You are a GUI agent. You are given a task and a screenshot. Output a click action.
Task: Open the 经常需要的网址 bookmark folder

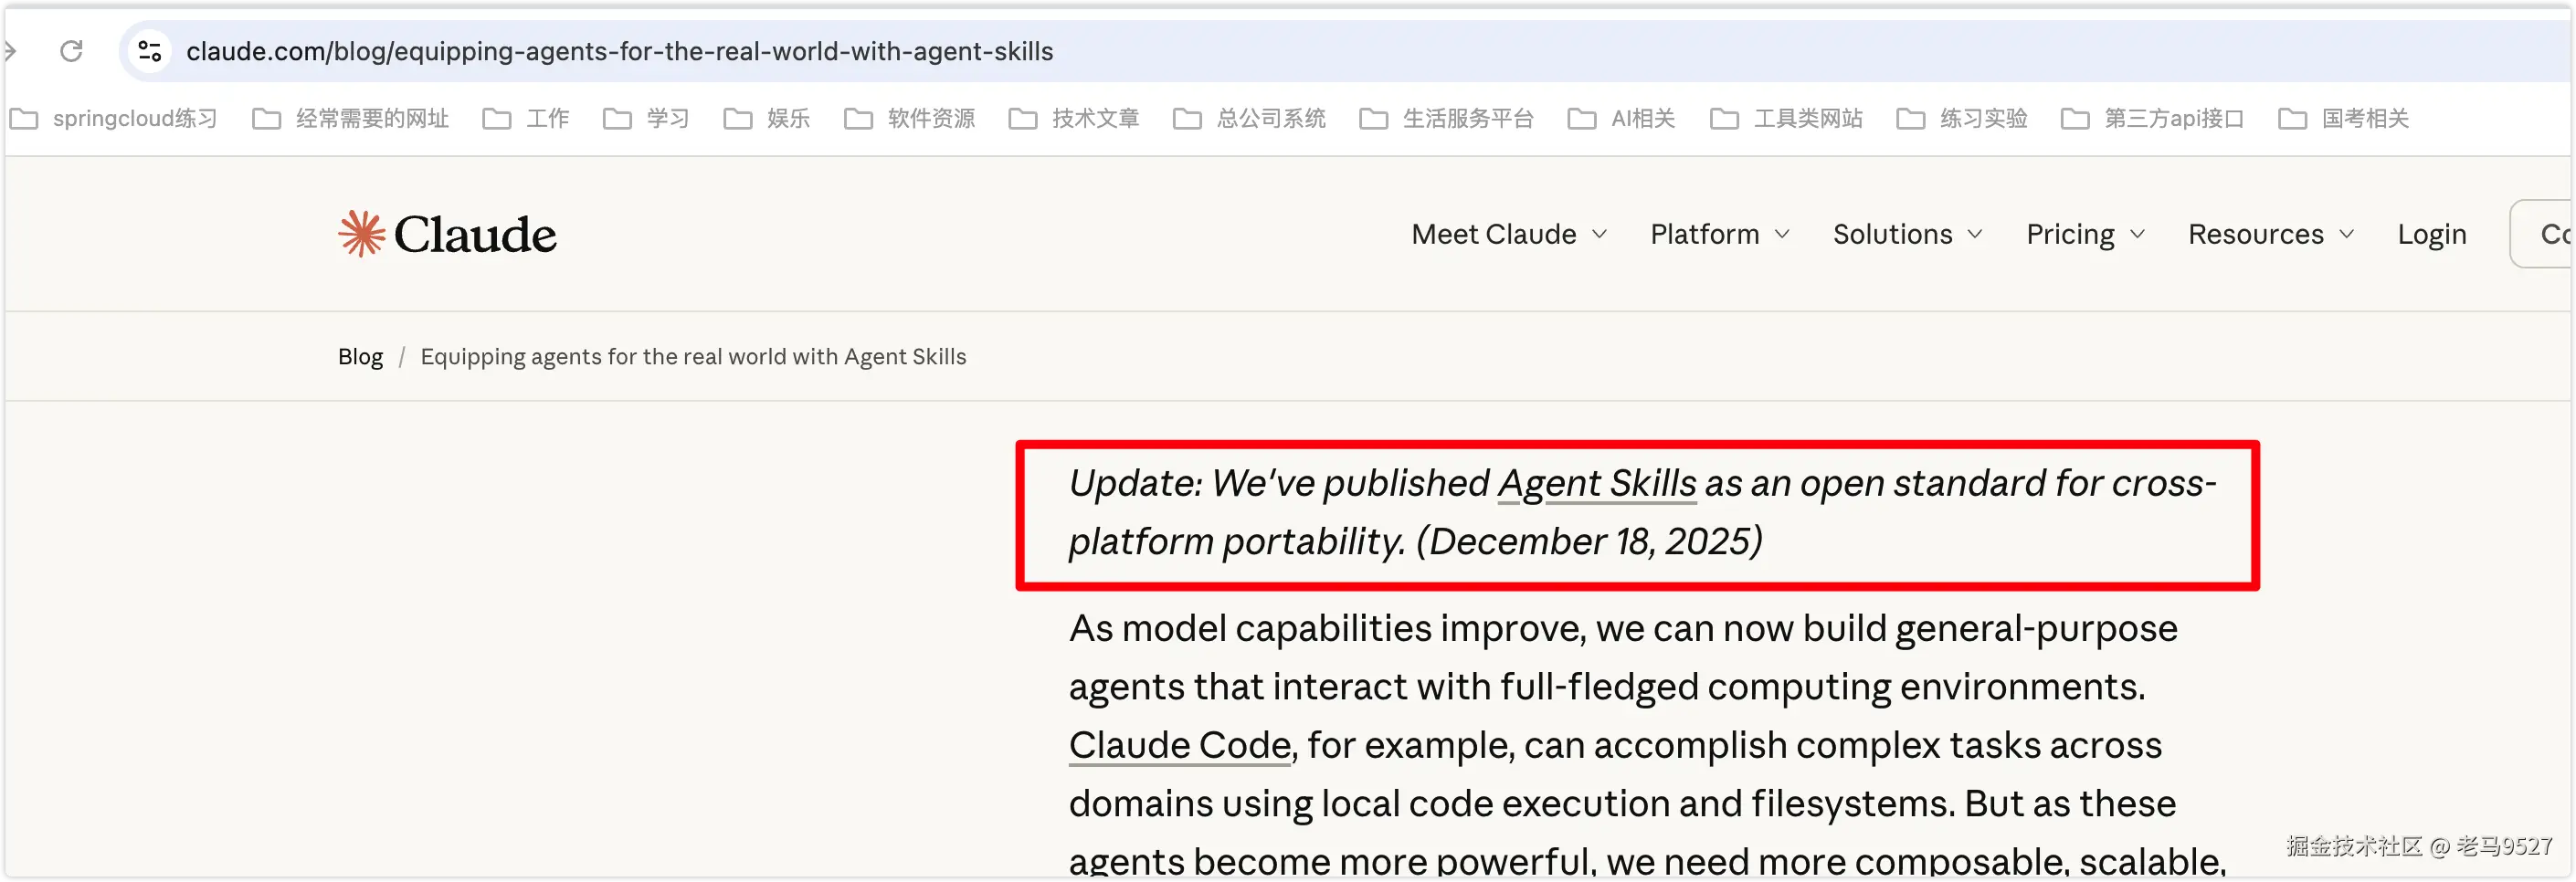[350, 119]
